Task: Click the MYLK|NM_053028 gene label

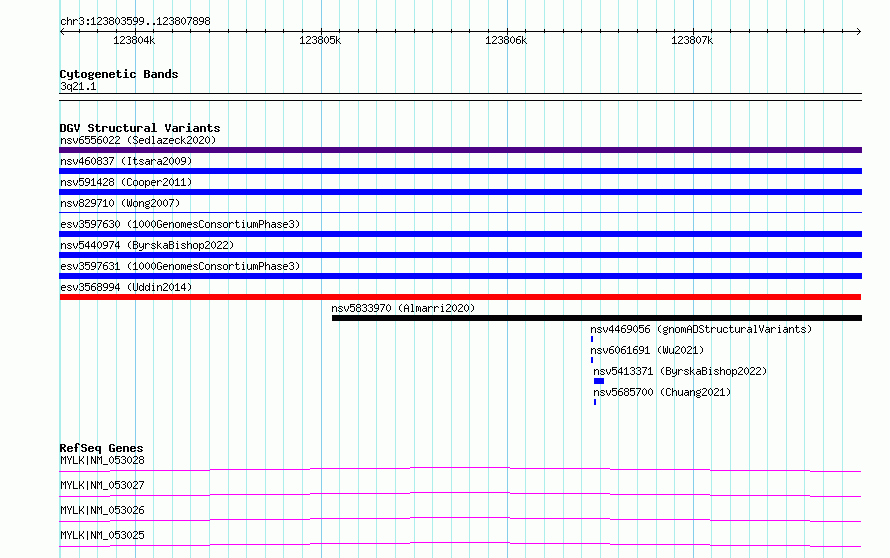Action: coord(102,460)
